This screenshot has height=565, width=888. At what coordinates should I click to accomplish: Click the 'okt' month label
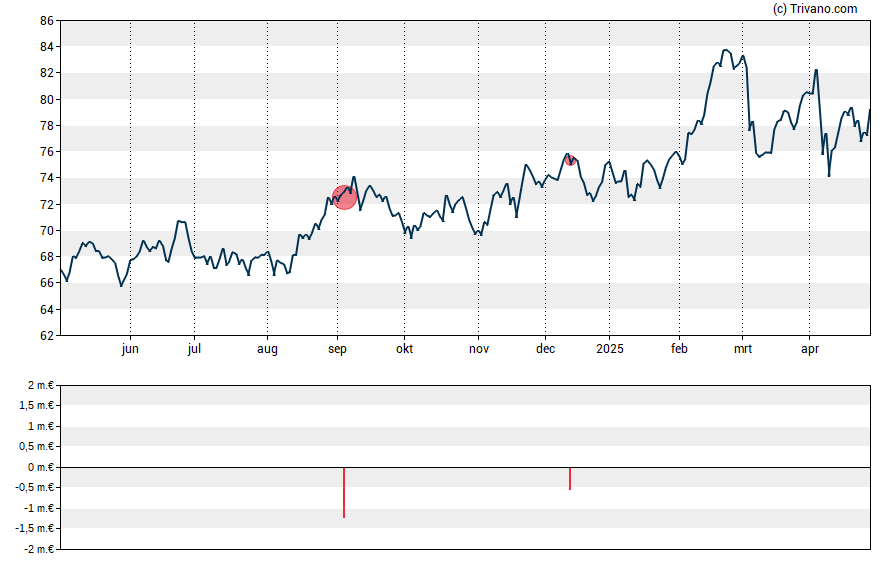coord(404,349)
